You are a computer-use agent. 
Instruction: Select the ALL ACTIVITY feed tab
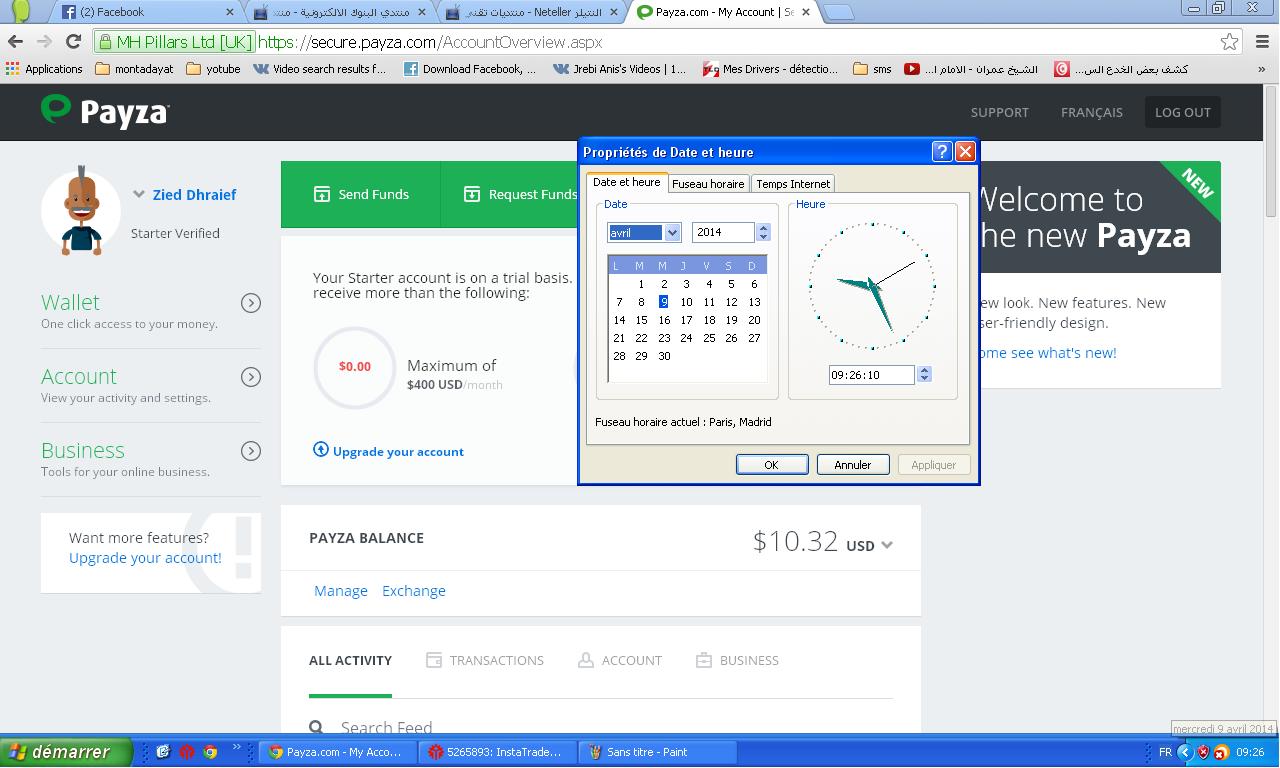pos(350,660)
